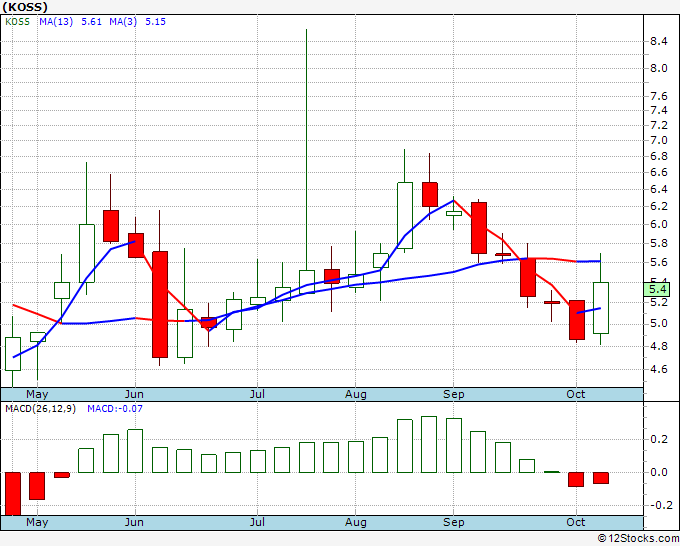
Task: Select the Oct label on MACD panel axis
Action: 576,522
